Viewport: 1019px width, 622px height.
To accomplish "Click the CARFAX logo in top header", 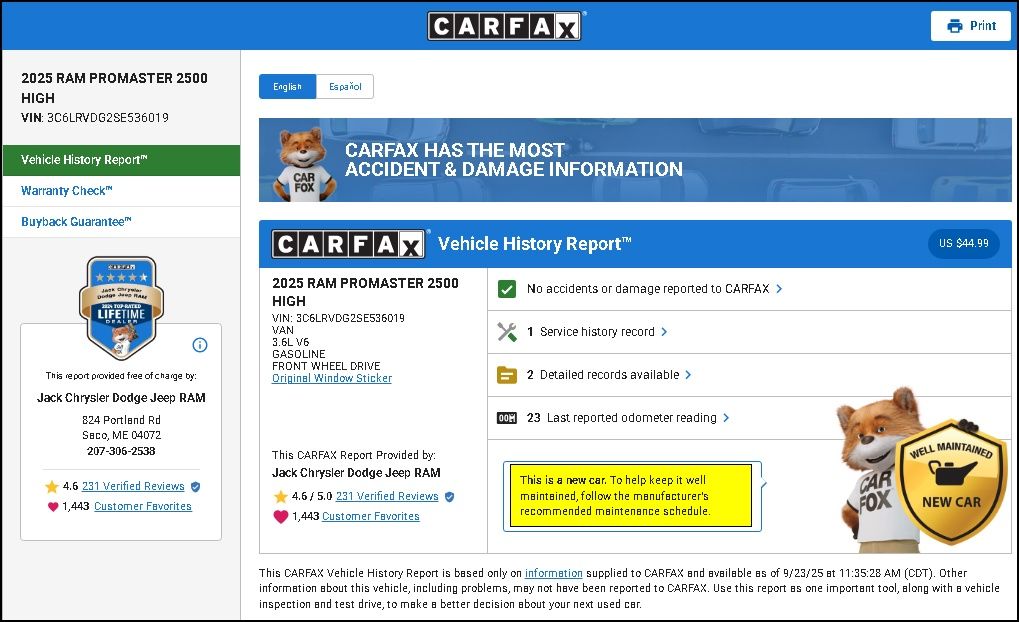I will (x=505, y=26).
